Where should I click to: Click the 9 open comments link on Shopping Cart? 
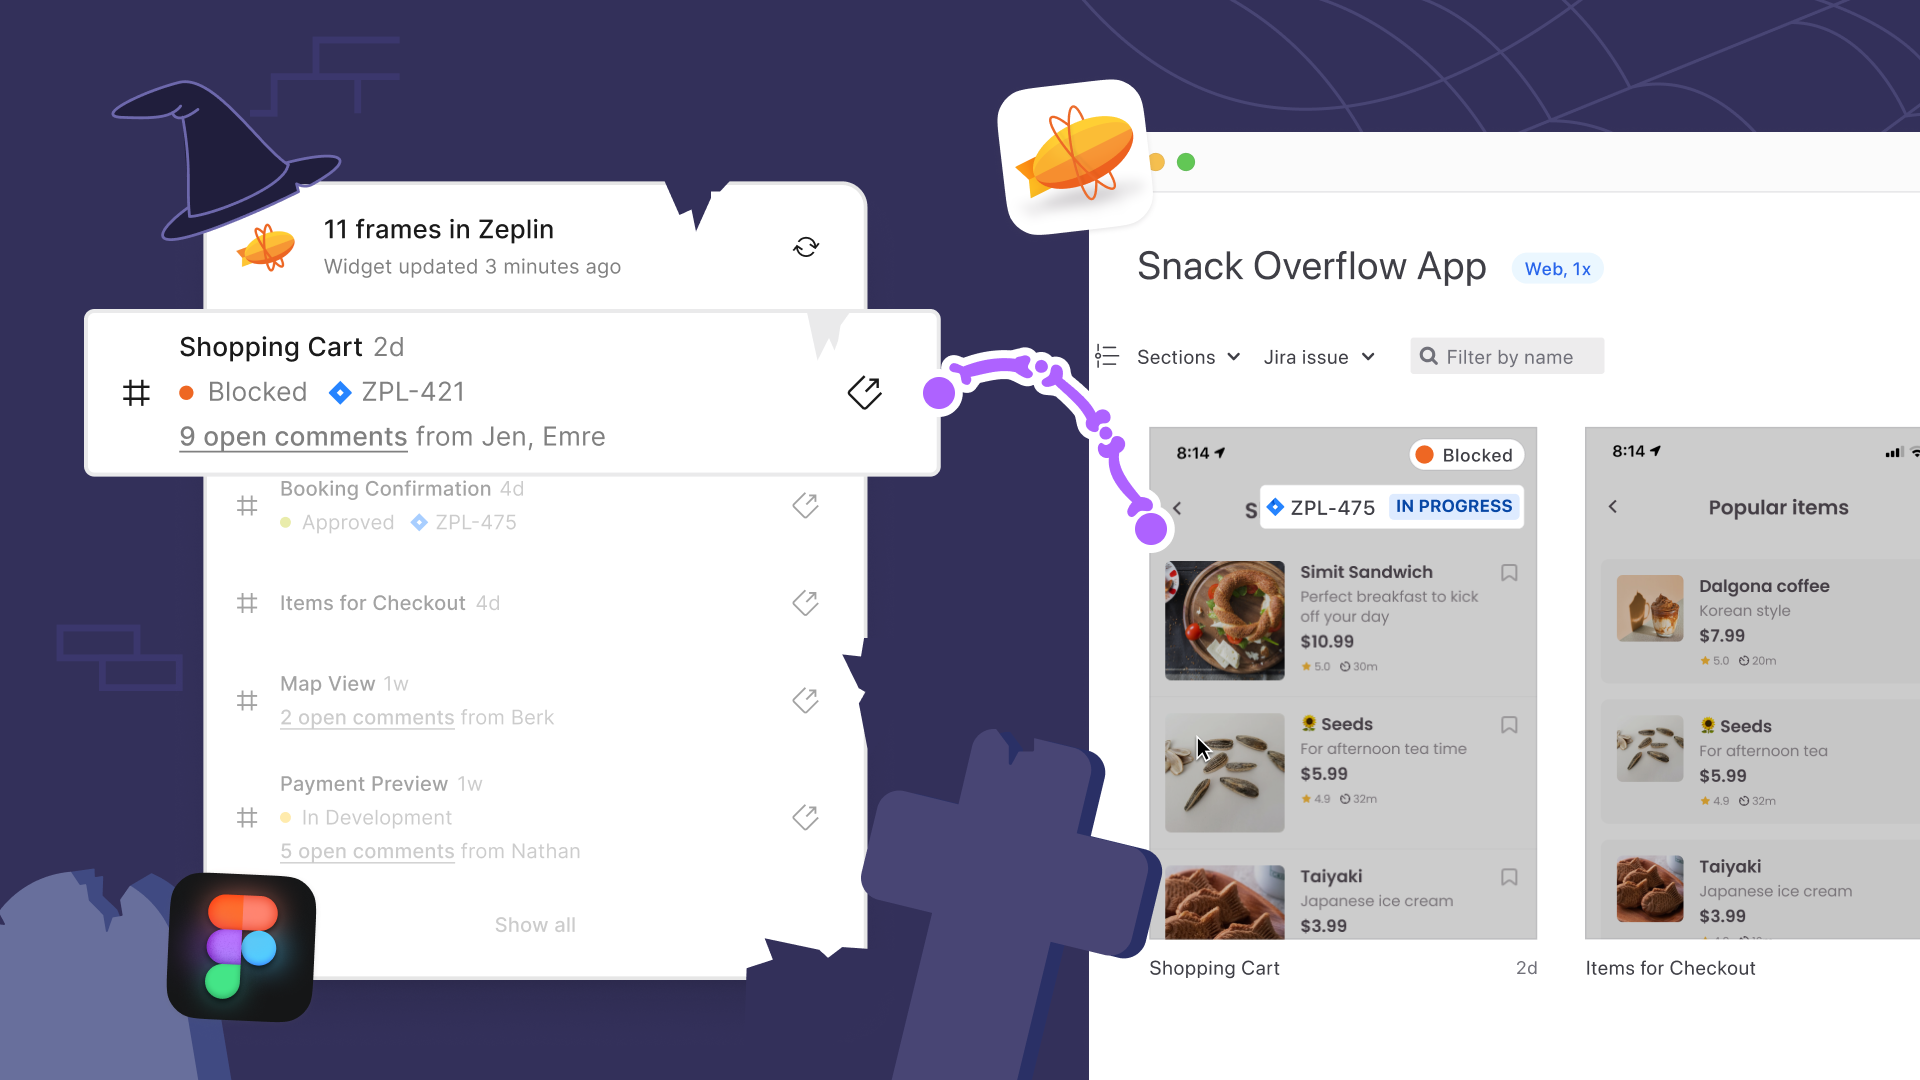click(x=294, y=435)
